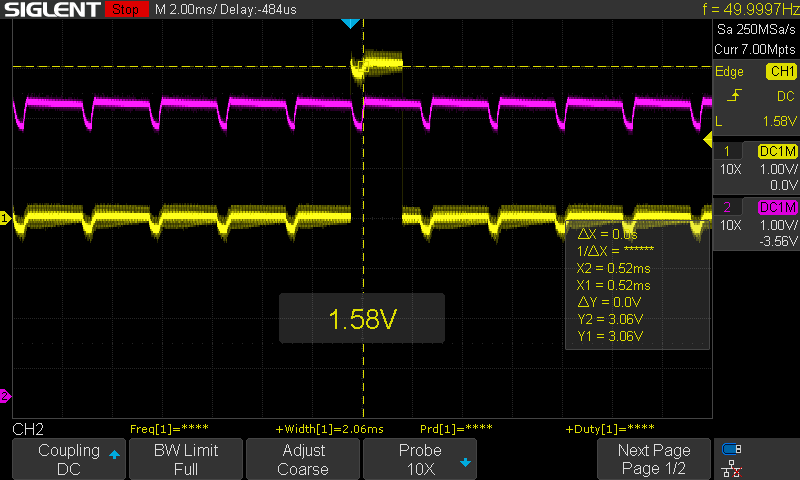Click the channel 1 ground marker on left edge

5,217
